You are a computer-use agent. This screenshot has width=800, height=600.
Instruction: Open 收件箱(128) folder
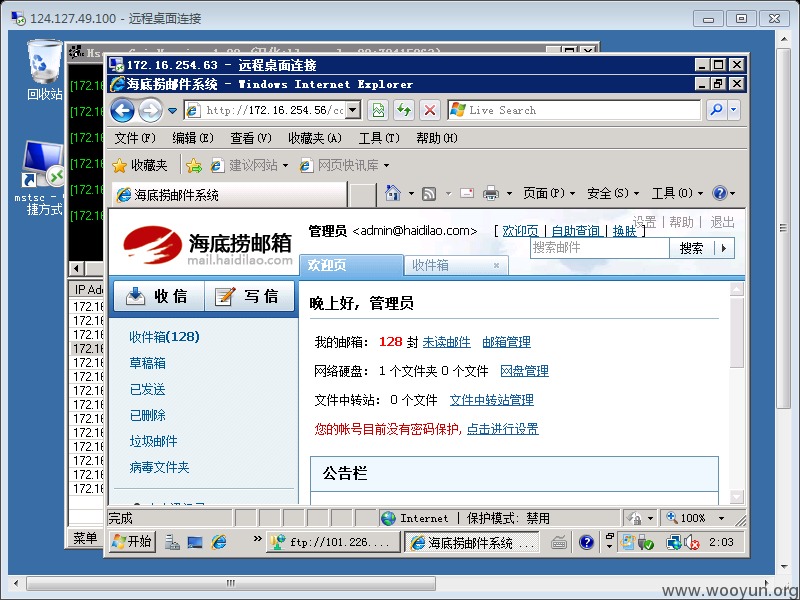[x=164, y=337]
